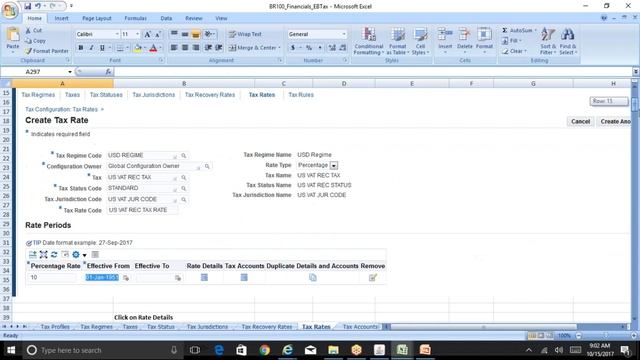Click the Increase Indent icon

point(219,48)
